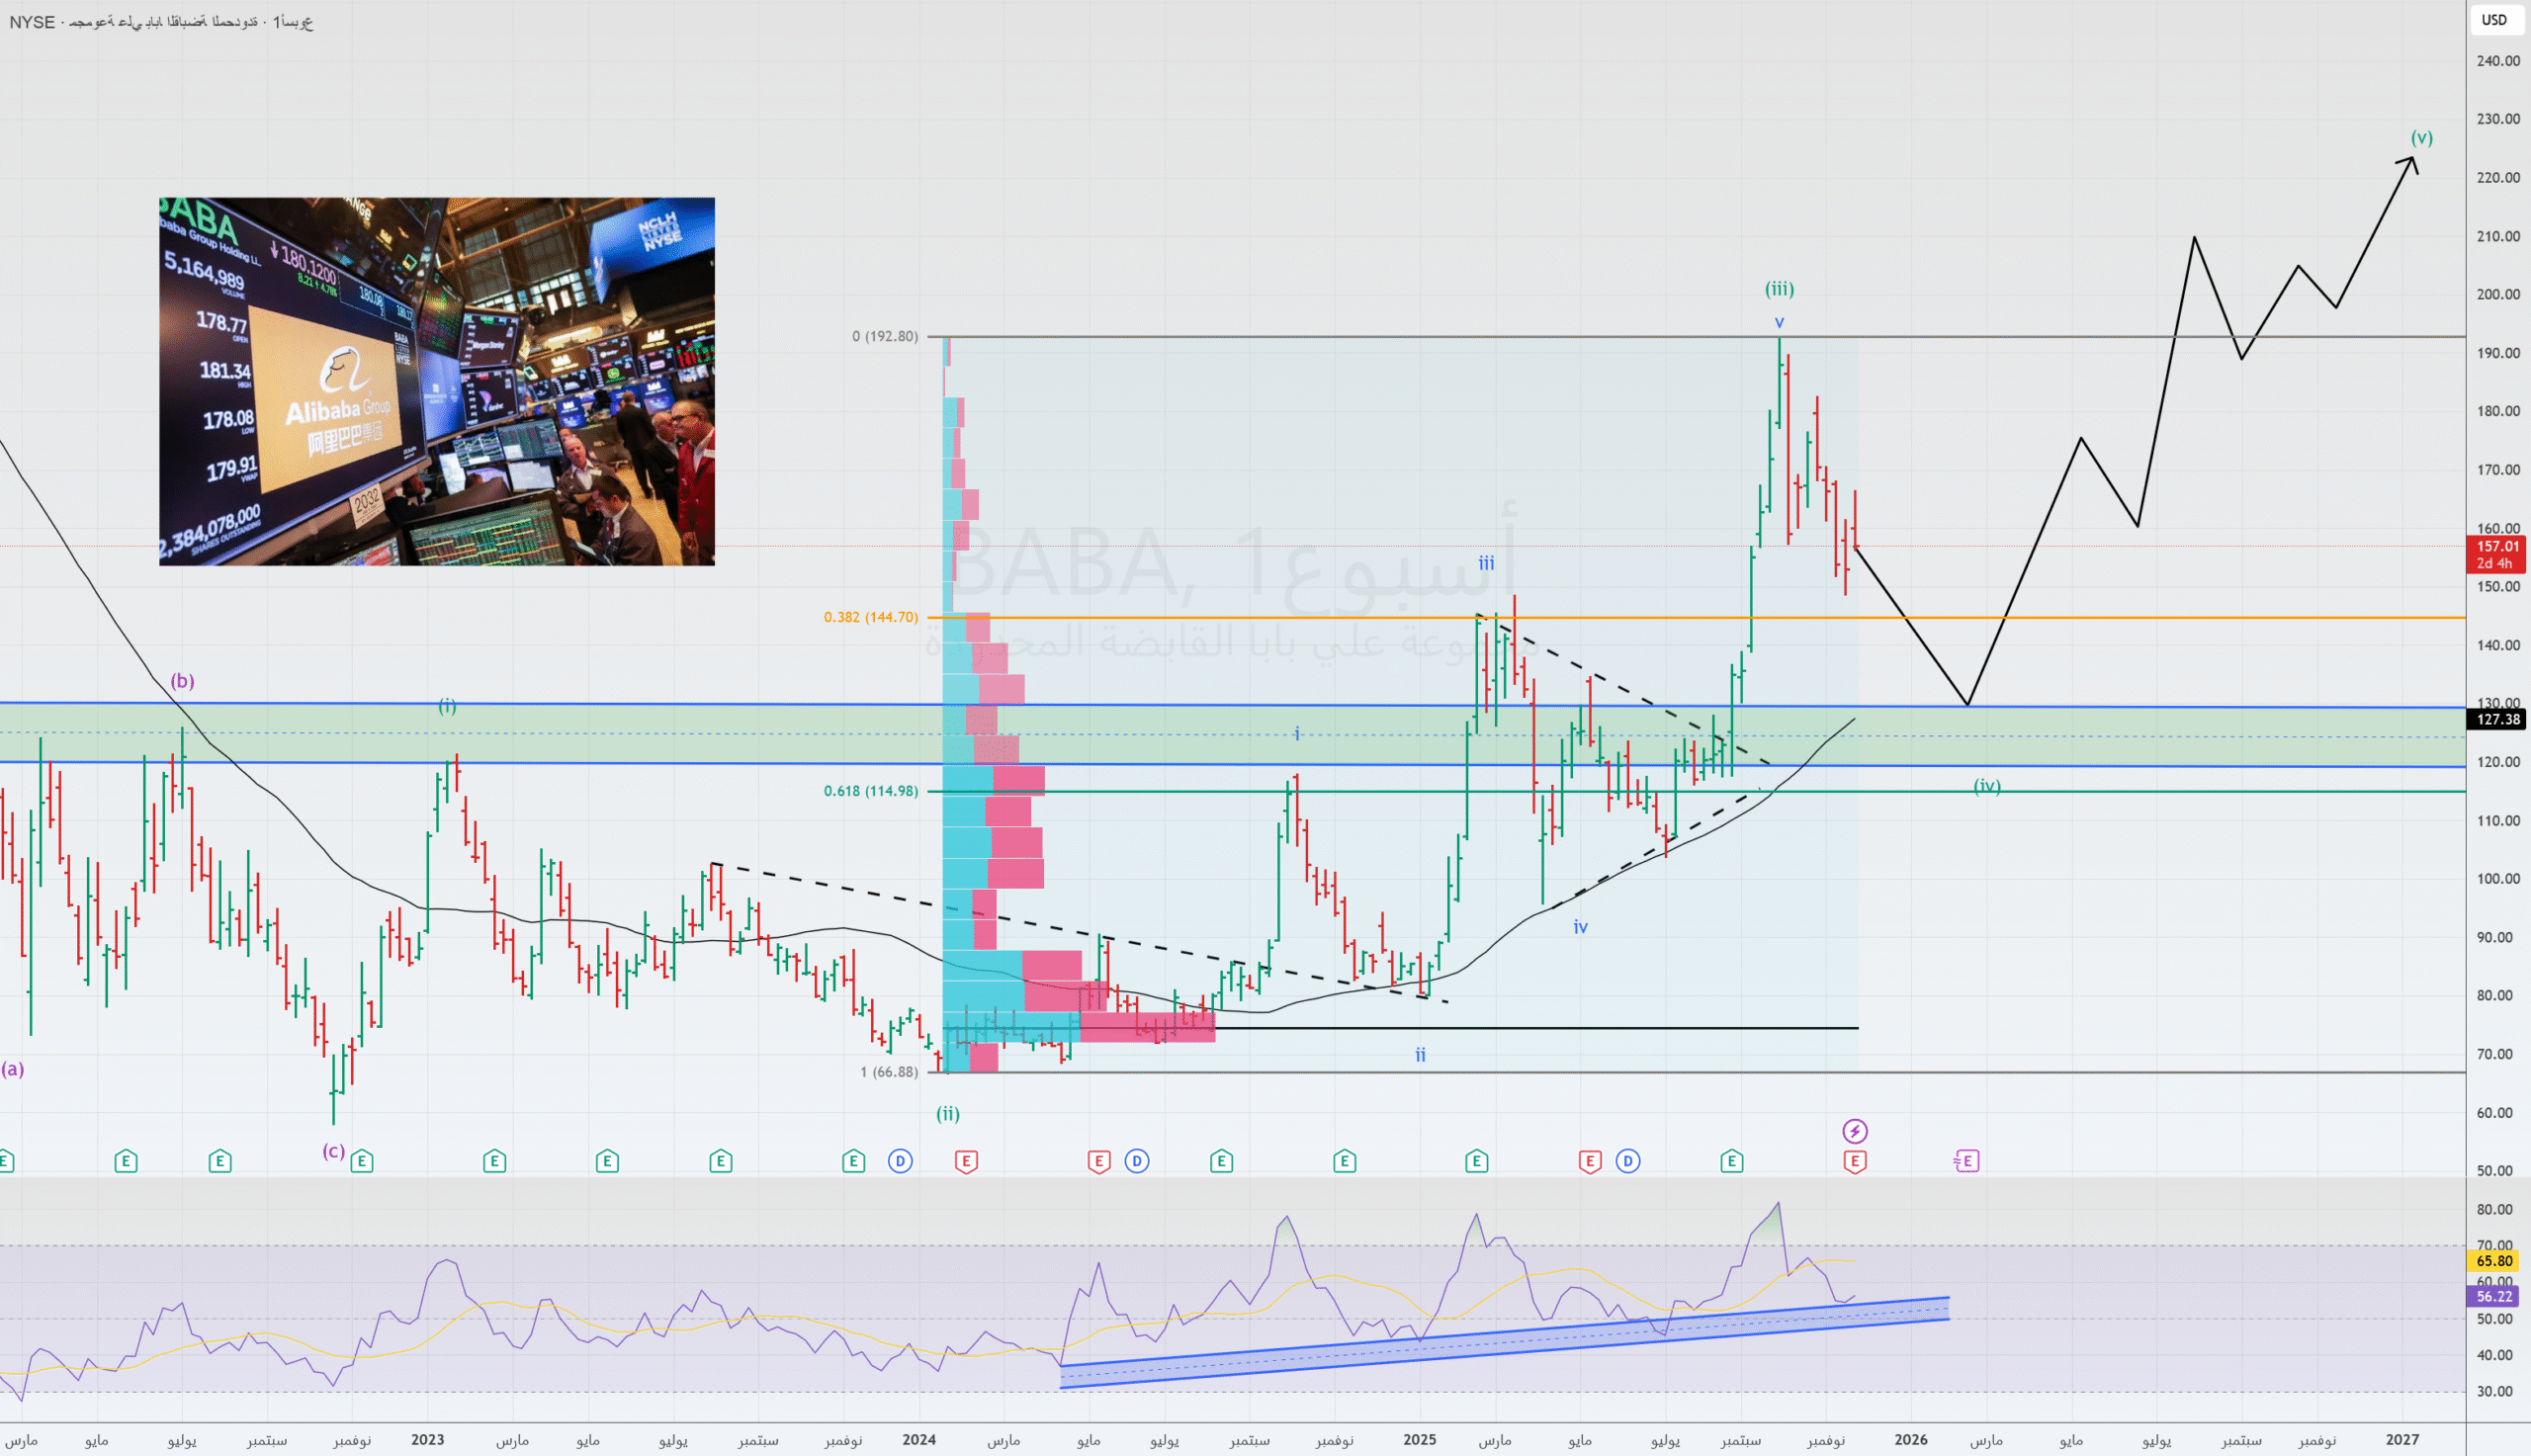
Task: Open the red earnings icon below the (ii) label
Action: (966, 1161)
